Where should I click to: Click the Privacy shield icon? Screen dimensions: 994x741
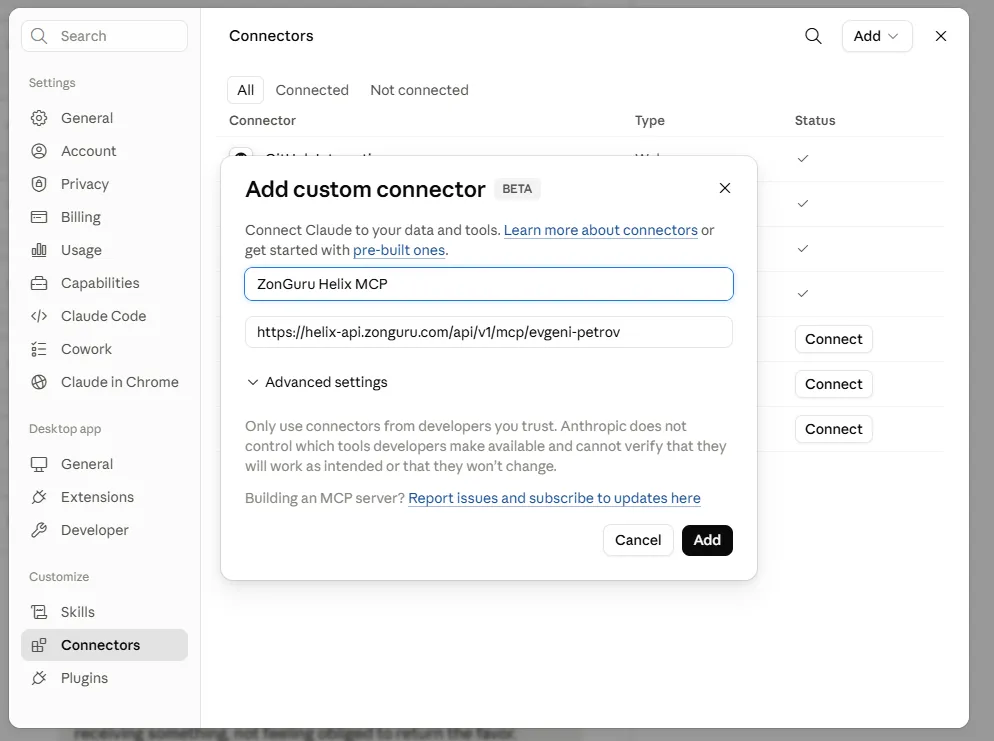(39, 184)
